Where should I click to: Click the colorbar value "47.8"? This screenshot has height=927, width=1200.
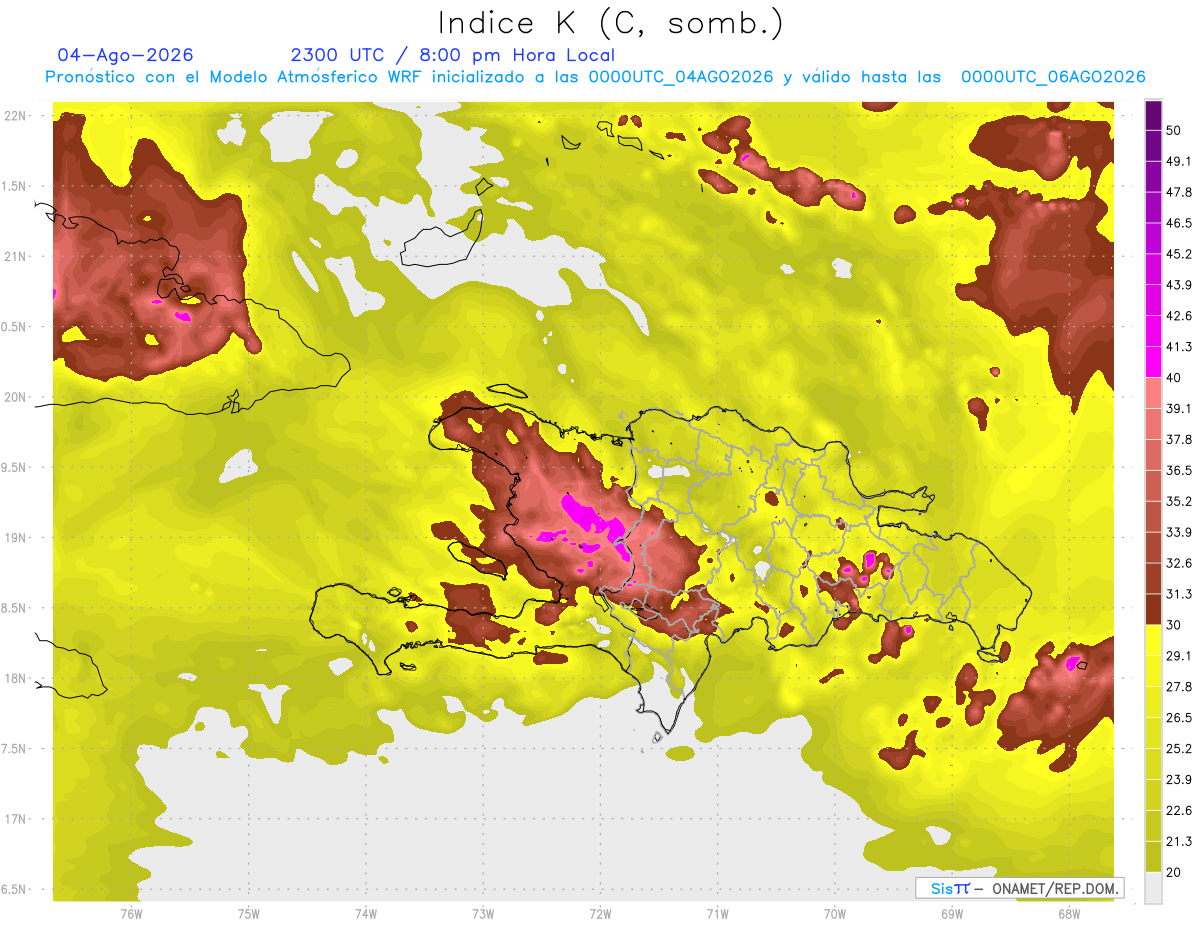[1179, 193]
